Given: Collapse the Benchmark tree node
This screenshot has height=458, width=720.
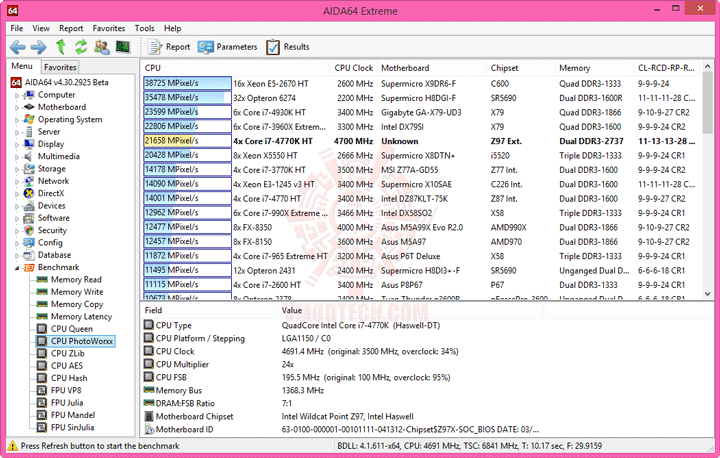Looking at the screenshot, I should [17, 268].
